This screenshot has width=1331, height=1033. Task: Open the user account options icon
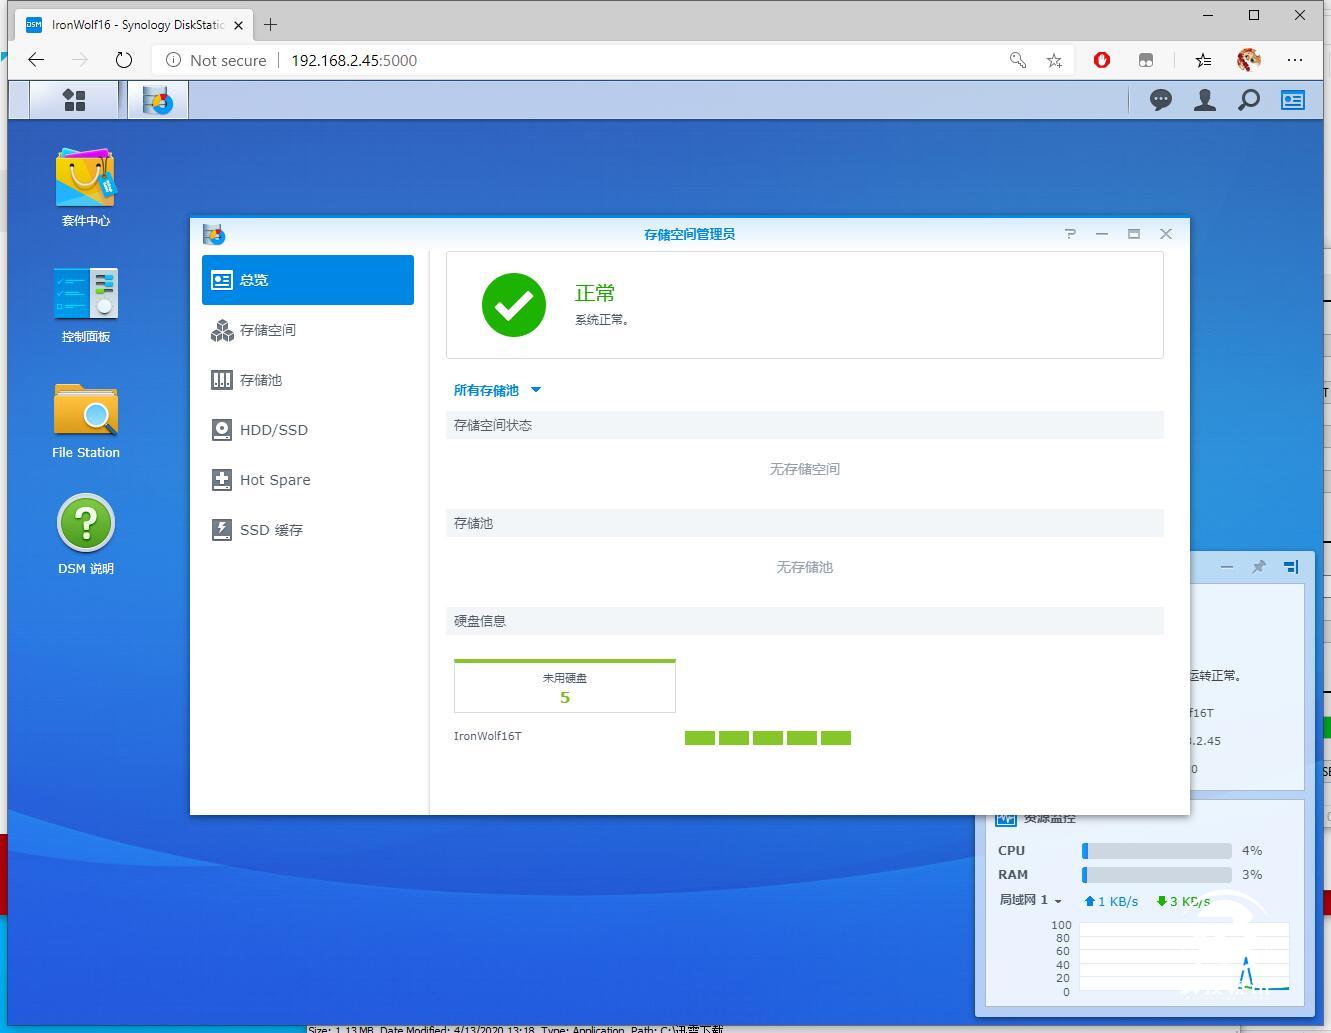point(1205,100)
